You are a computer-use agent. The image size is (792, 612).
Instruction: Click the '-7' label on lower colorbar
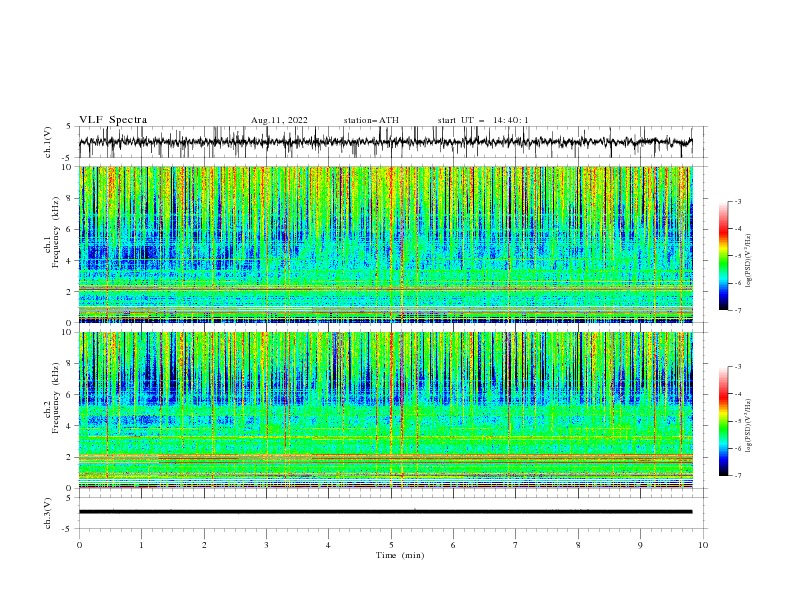point(737,475)
